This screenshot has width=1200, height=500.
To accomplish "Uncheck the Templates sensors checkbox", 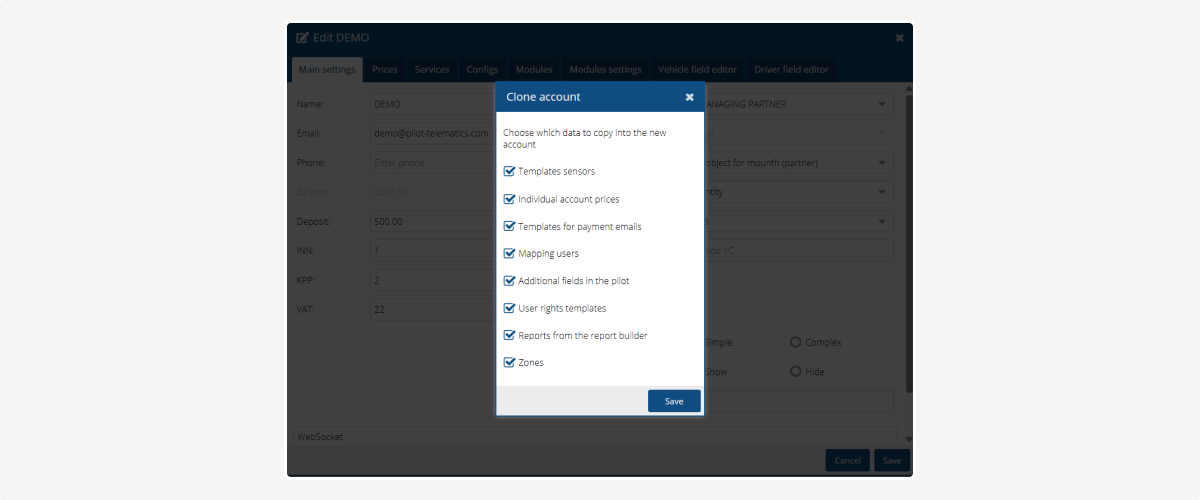I will [509, 172].
